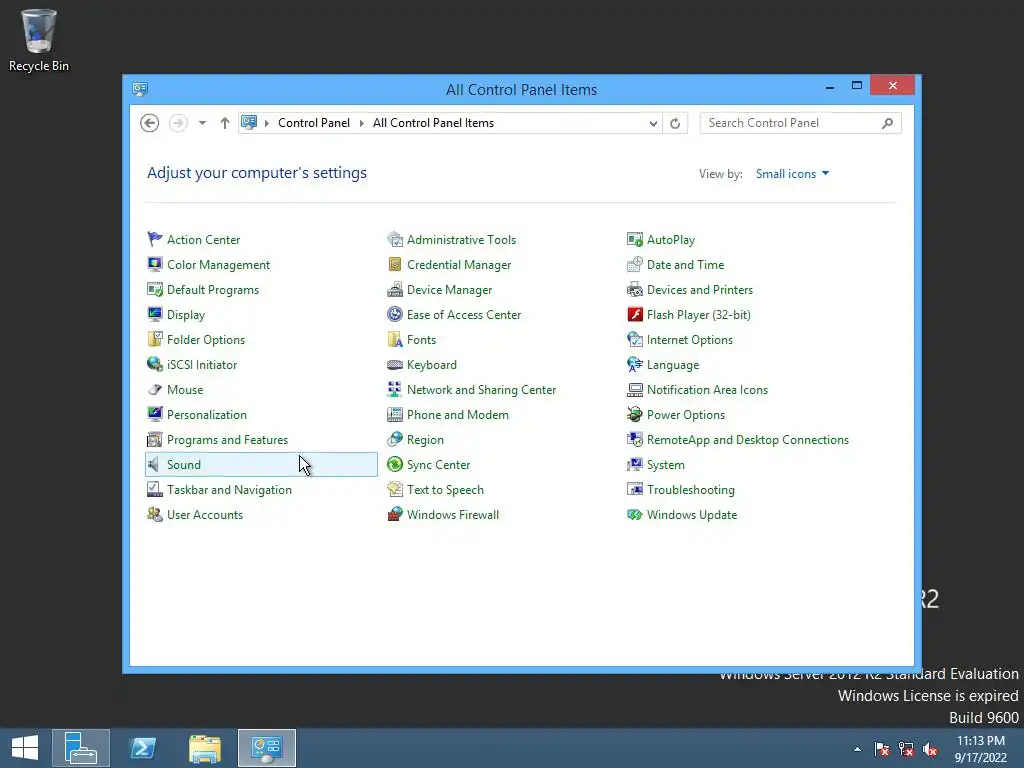Select the Recycle Bin desktop icon
Screen dimensions: 1024x768
click(39, 40)
